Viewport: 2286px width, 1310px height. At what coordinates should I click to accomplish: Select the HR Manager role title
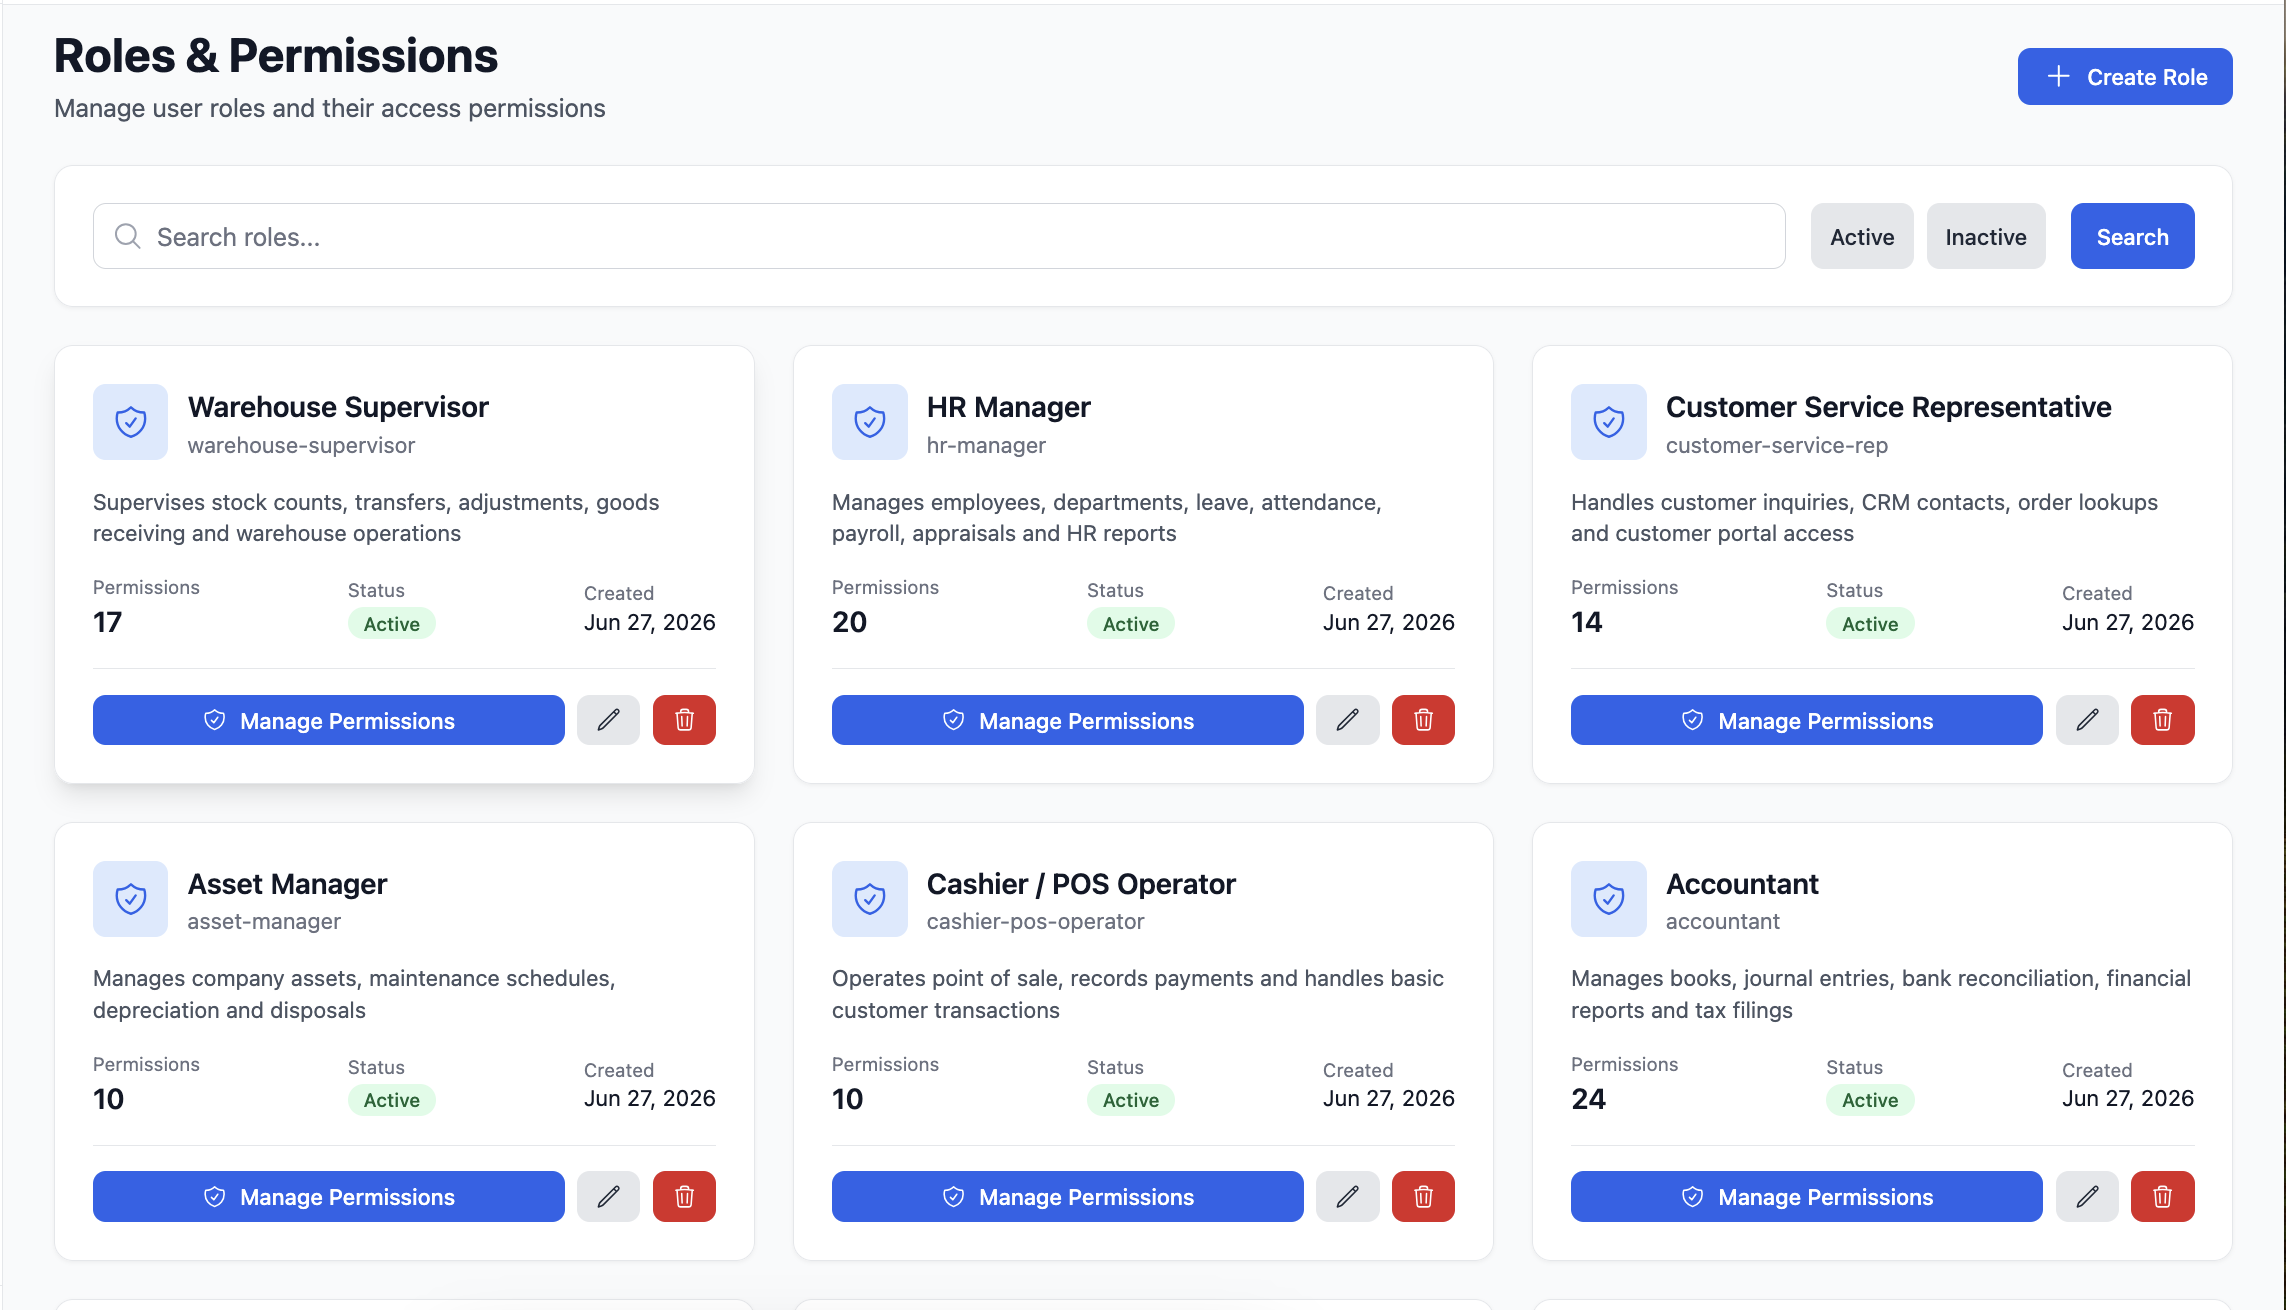(1008, 407)
